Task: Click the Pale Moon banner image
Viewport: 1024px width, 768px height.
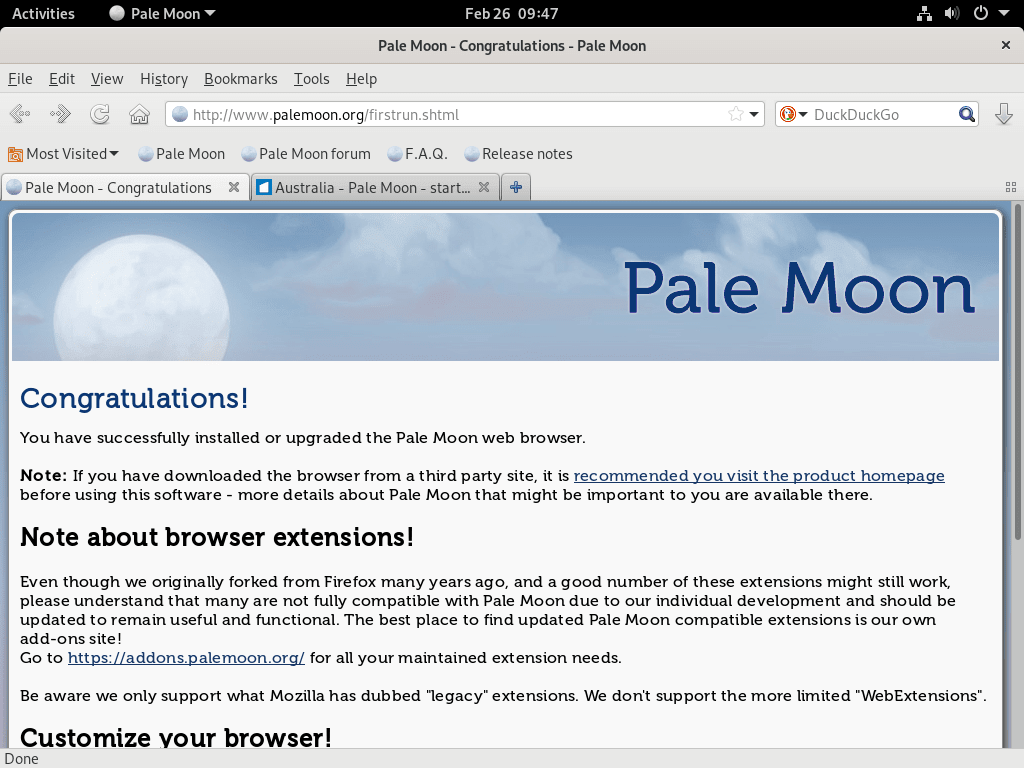Action: tap(505, 287)
